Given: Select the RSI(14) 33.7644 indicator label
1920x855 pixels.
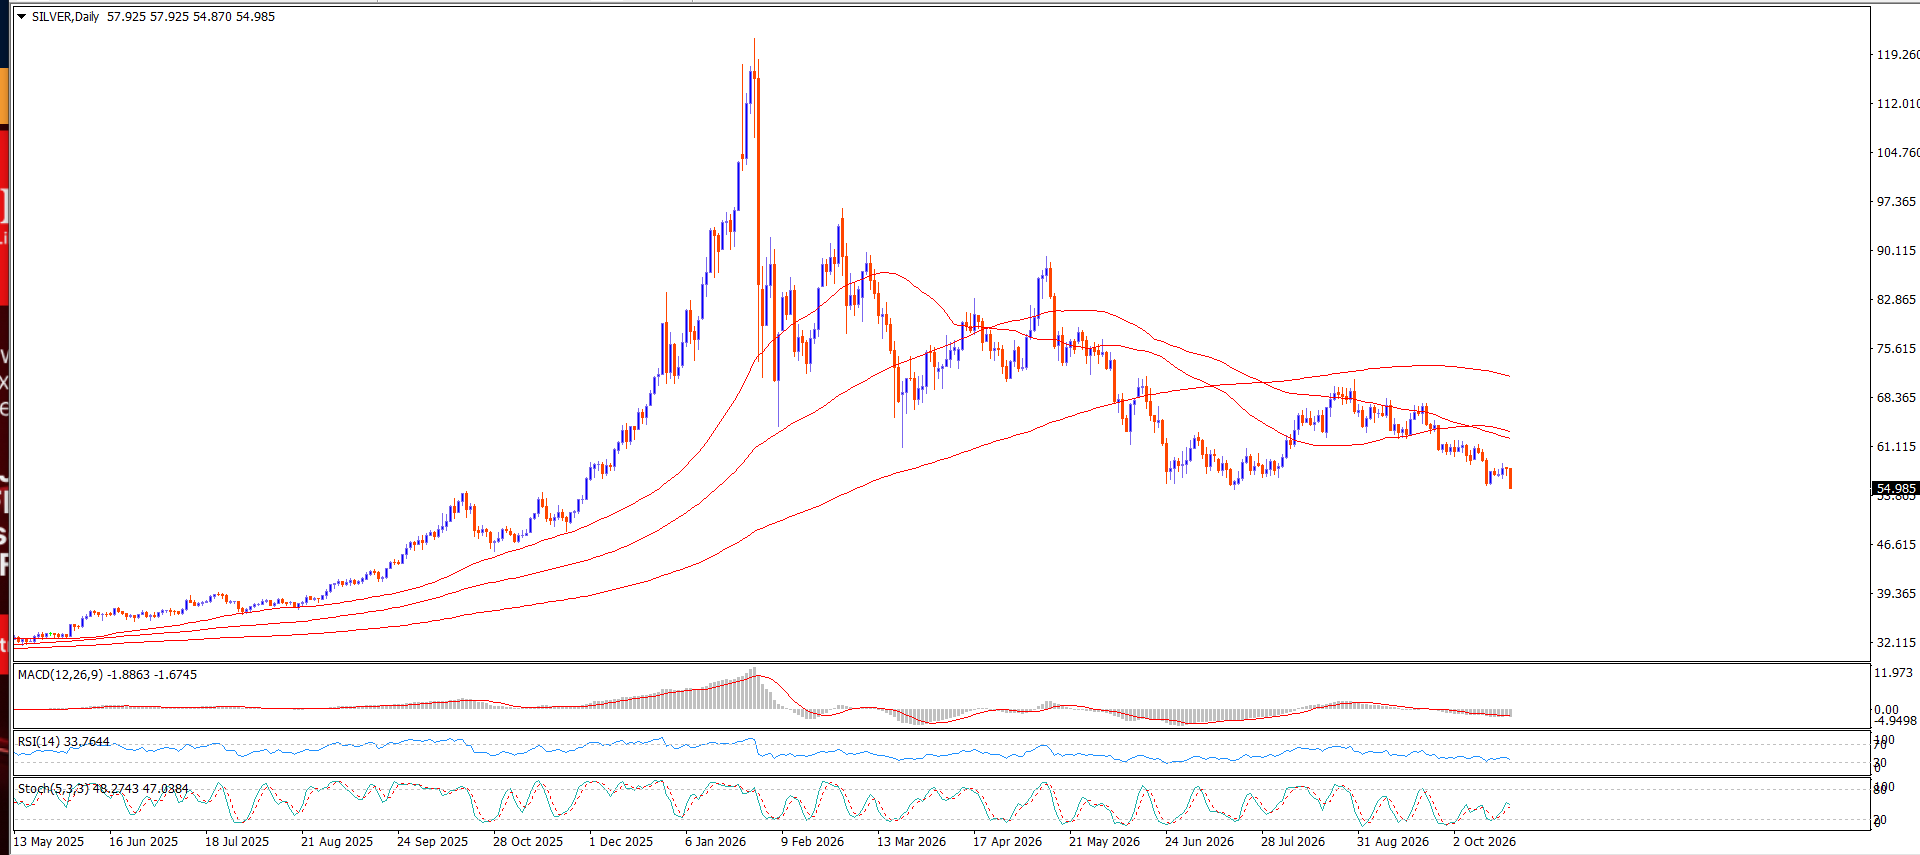Looking at the screenshot, I should click(x=64, y=742).
